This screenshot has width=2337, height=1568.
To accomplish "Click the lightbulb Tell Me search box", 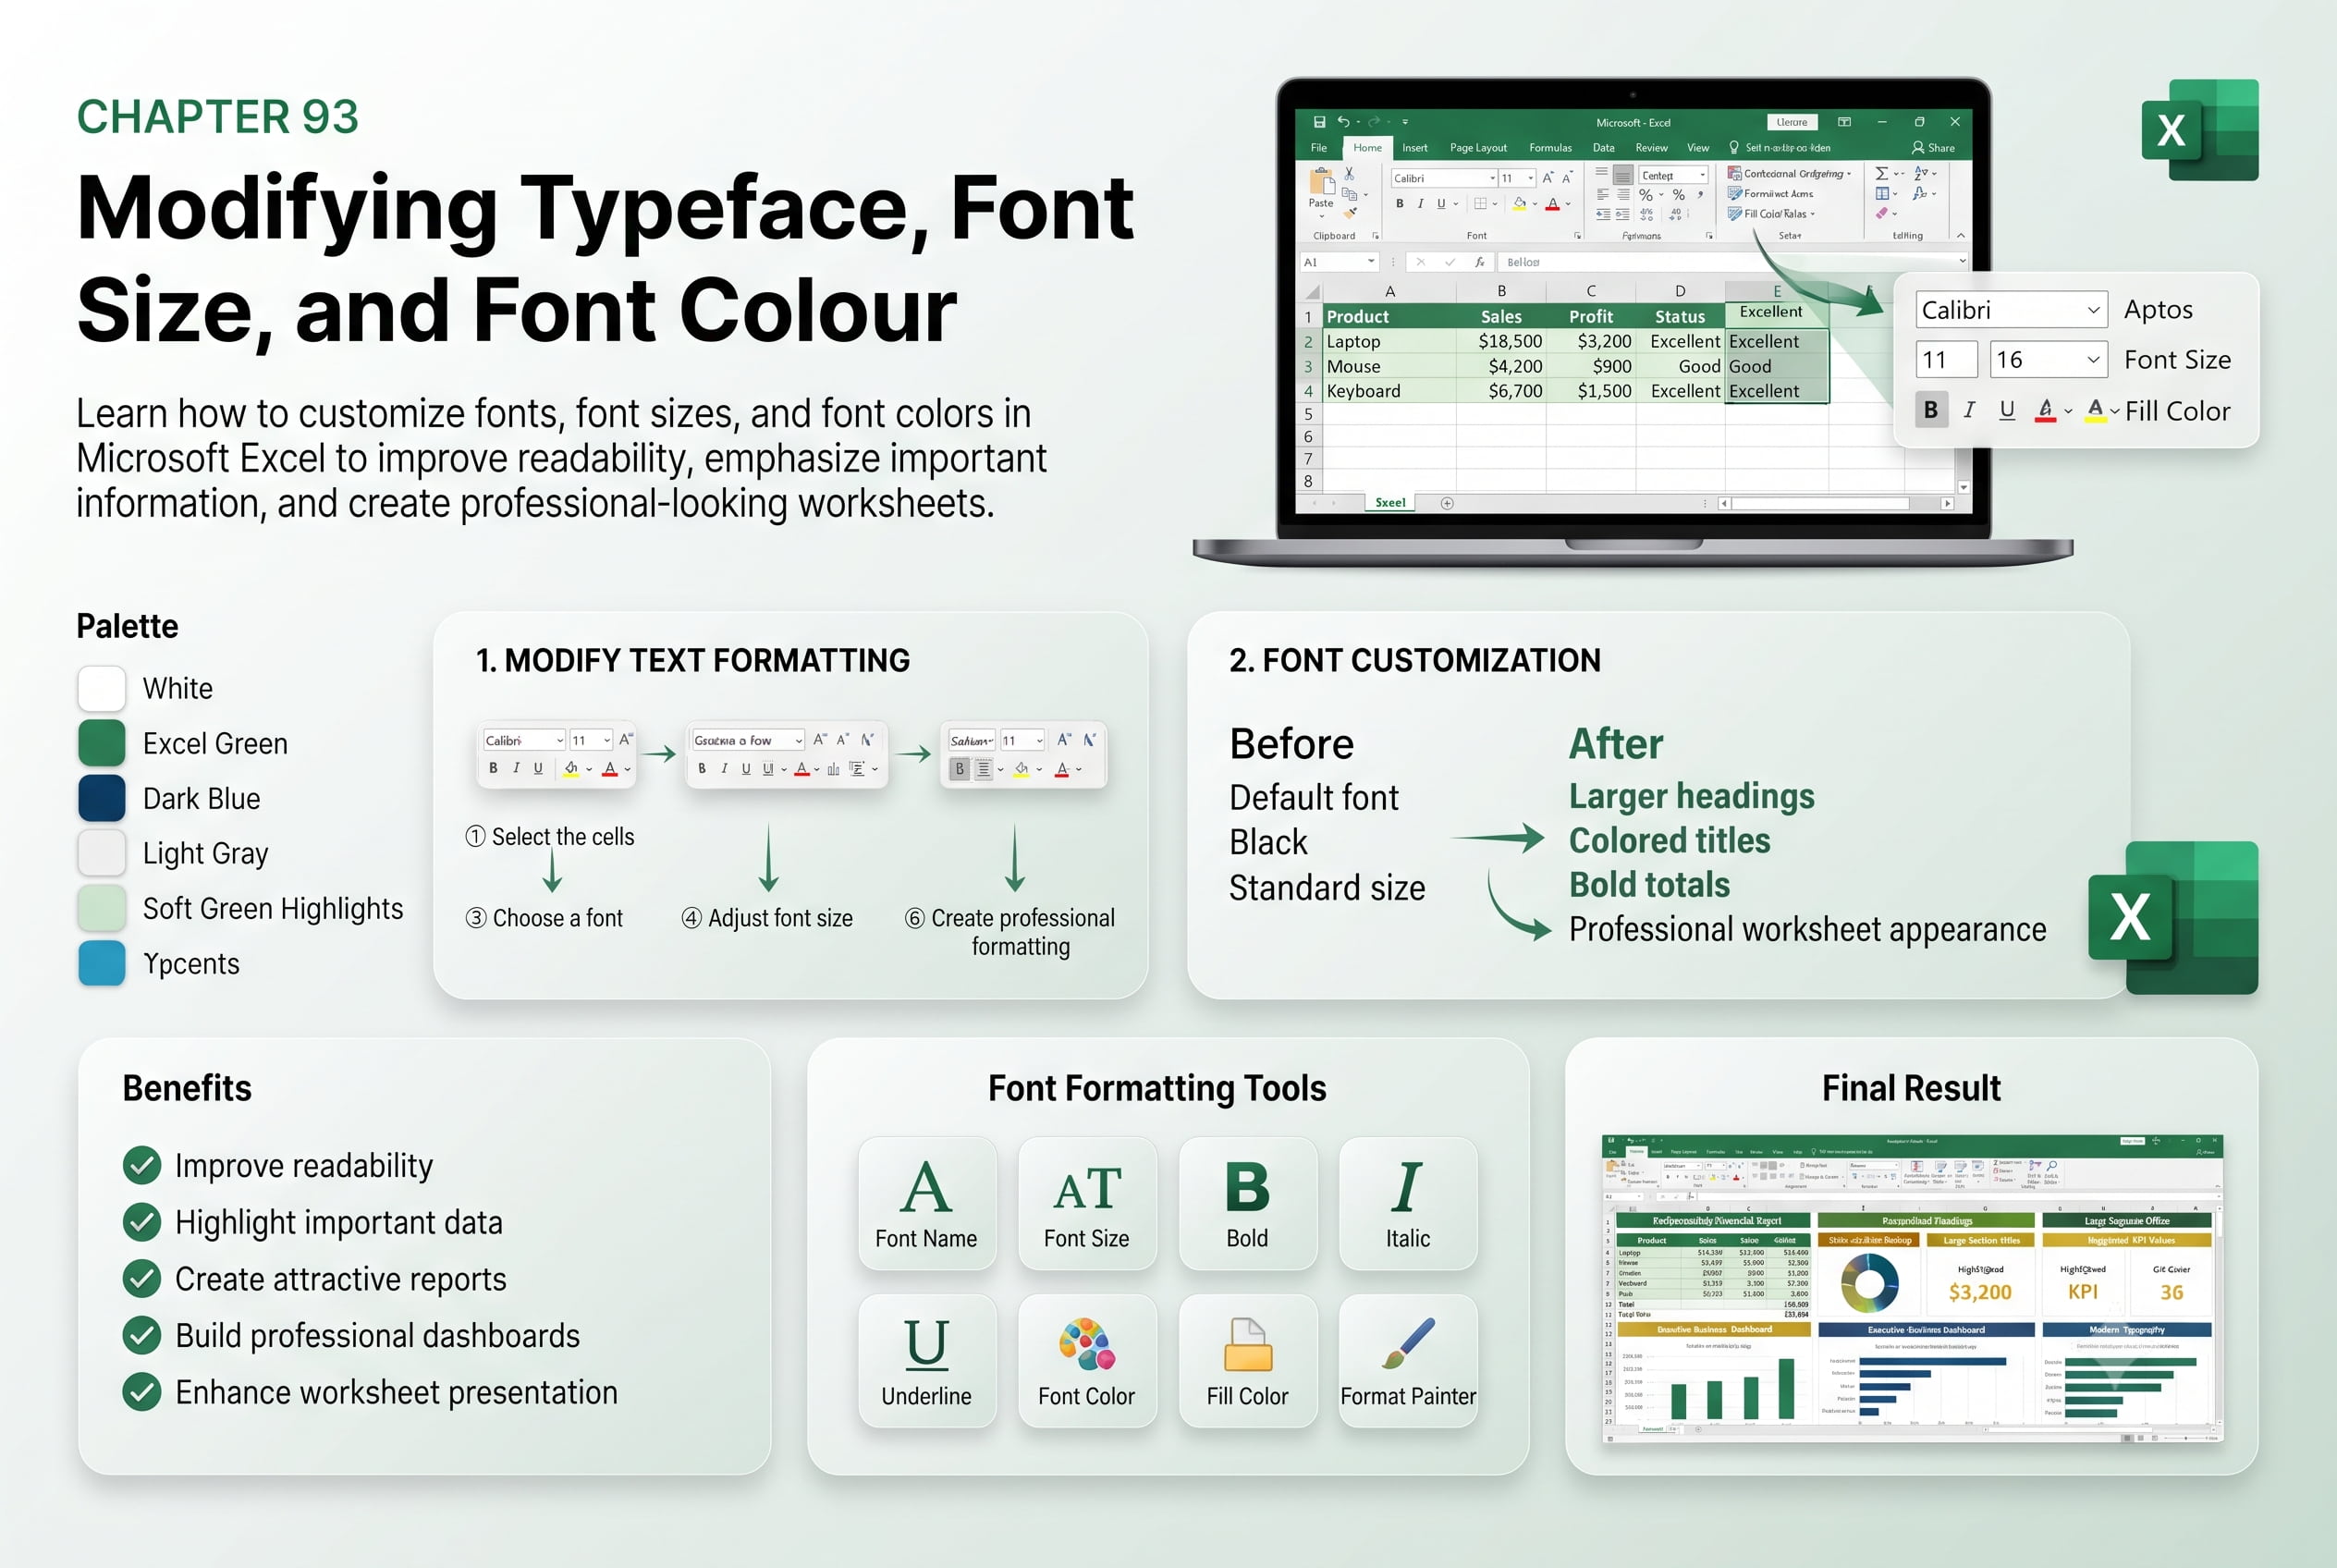I will (1781, 148).
